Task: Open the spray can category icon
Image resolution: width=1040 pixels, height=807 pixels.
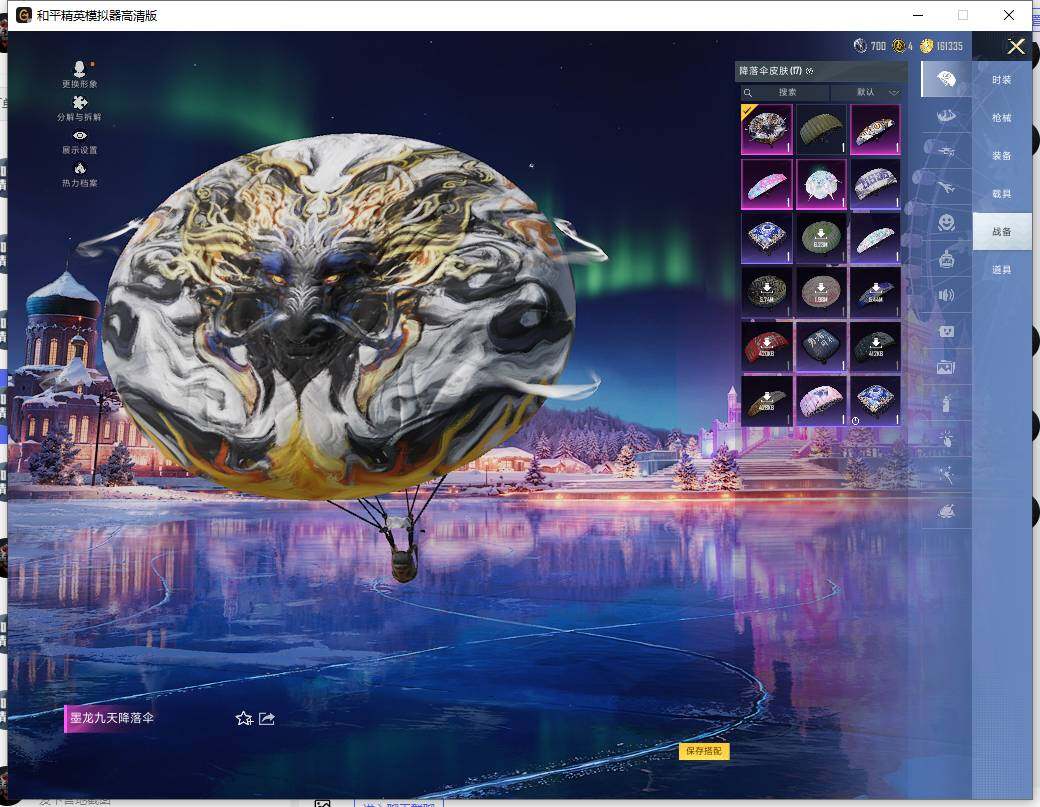Action: pos(946,403)
